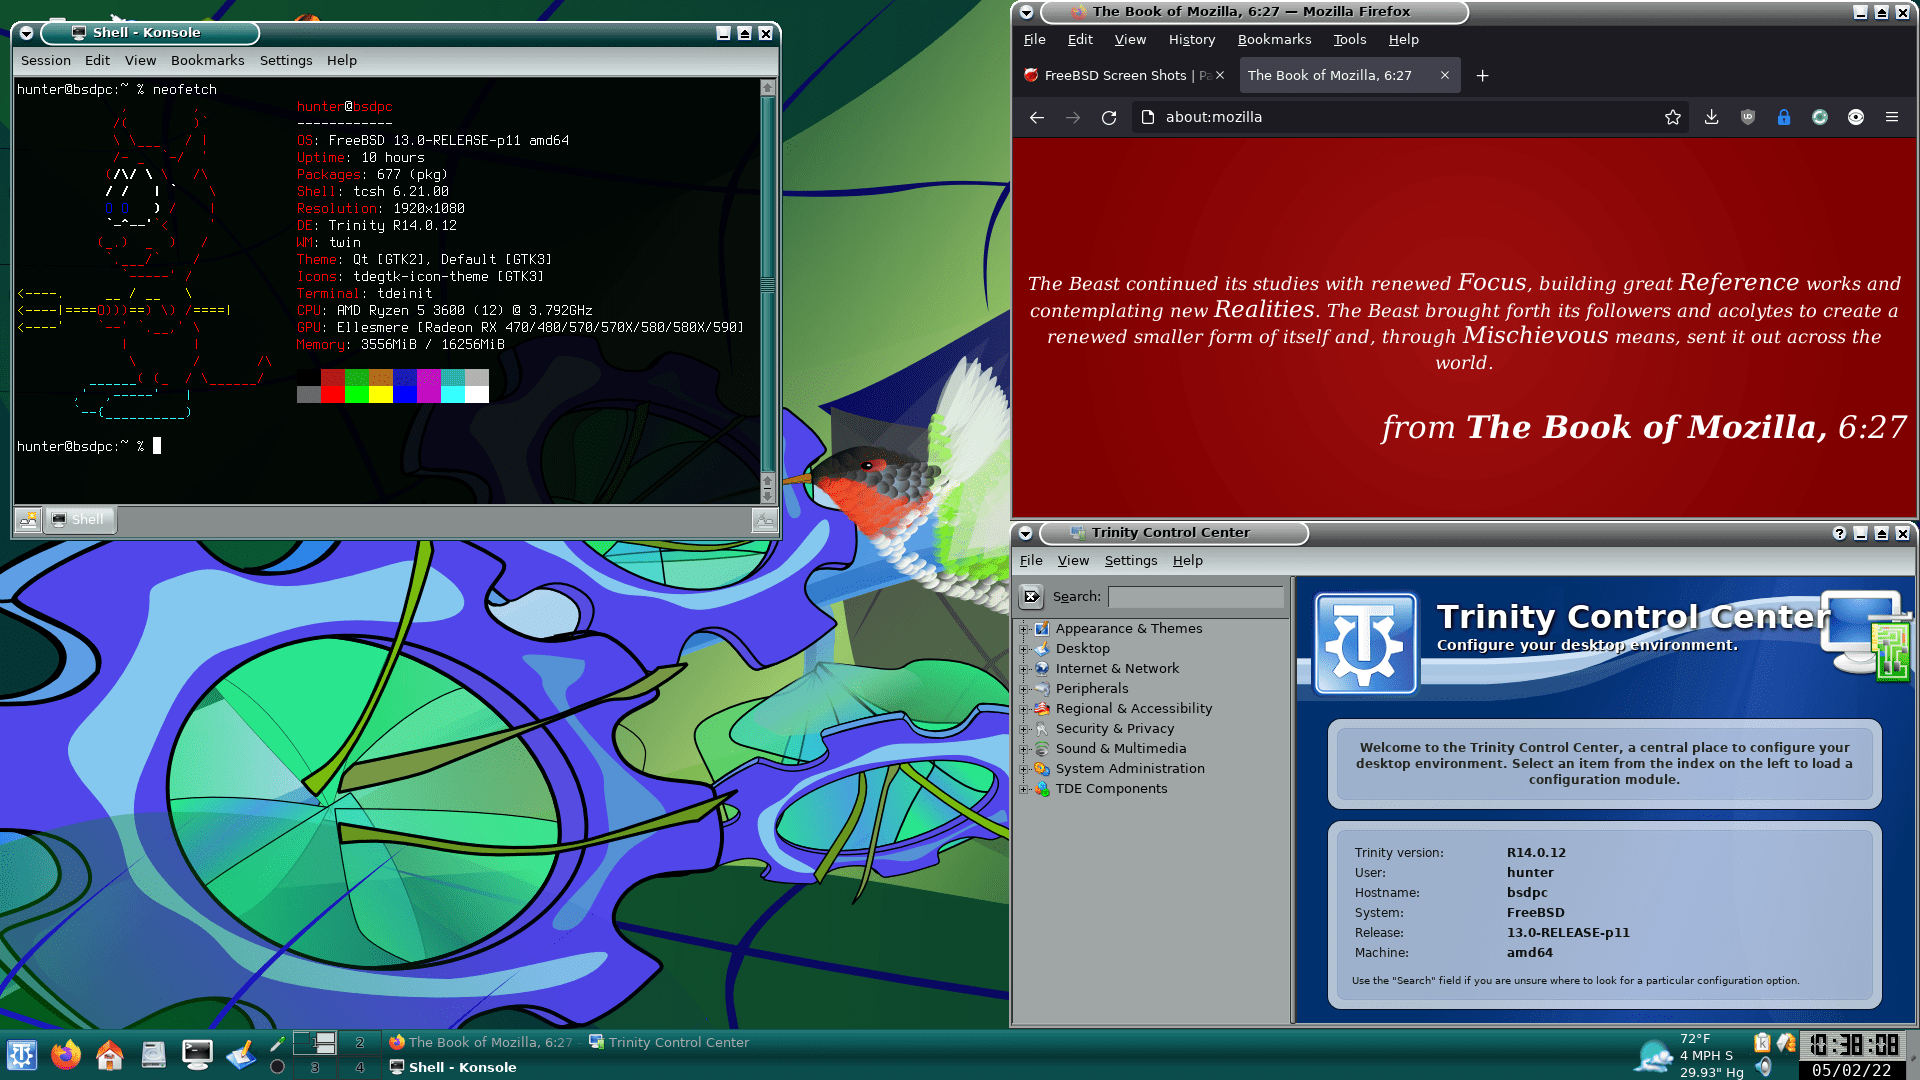Open the Trinity start menu
The height and width of the screenshot is (1080, 1920).
point(22,1055)
